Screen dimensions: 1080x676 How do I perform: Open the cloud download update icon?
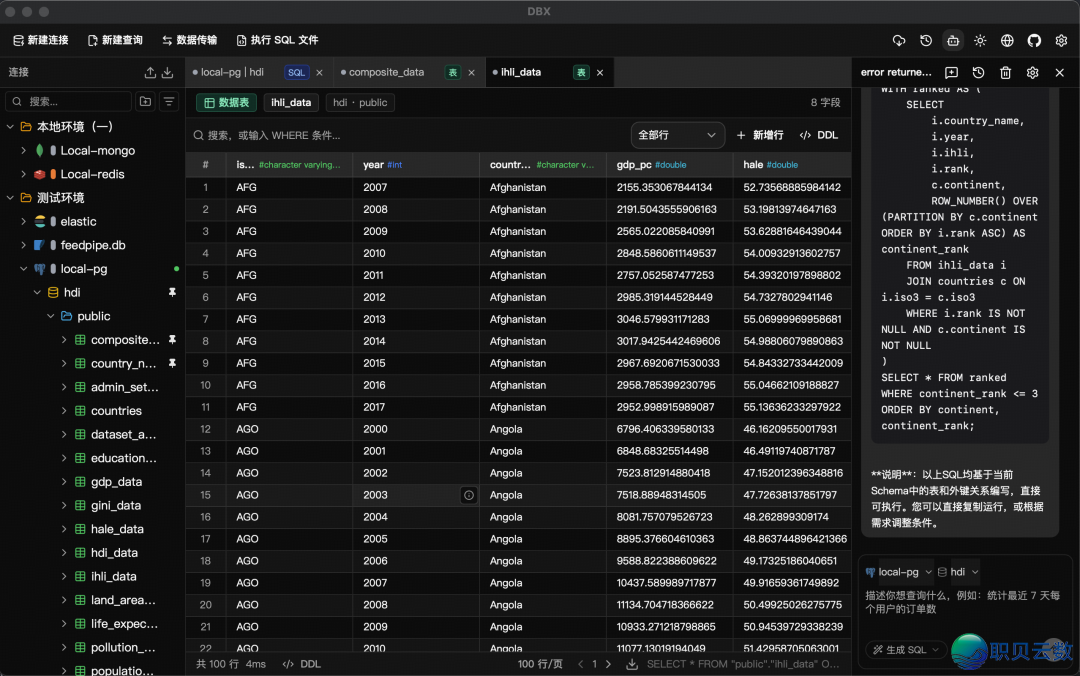[899, 41]
